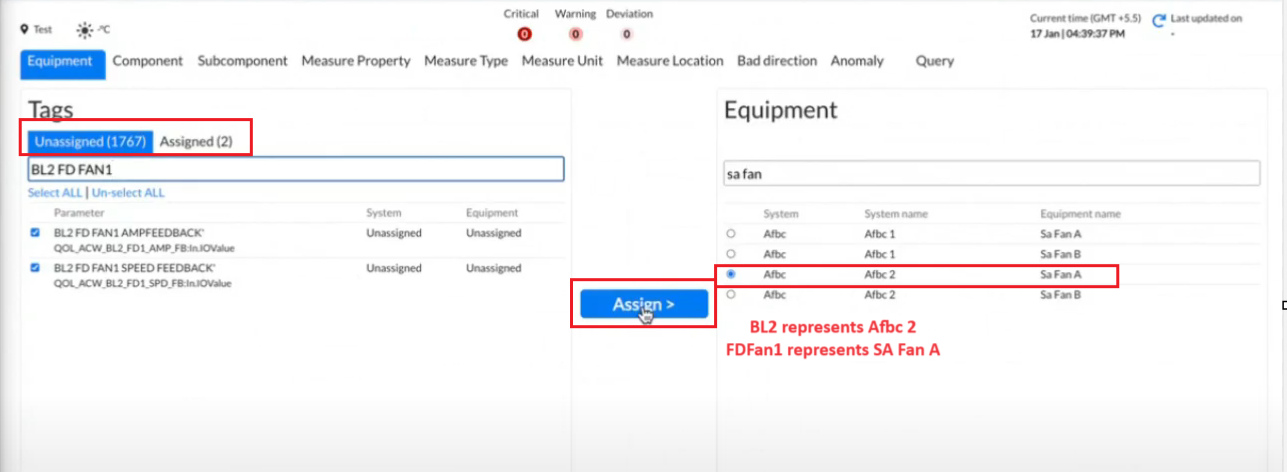Screen dimensions: 1287x472
Task: Click the tags search field with BL2 FD FAN1
Action: (296, 169)
